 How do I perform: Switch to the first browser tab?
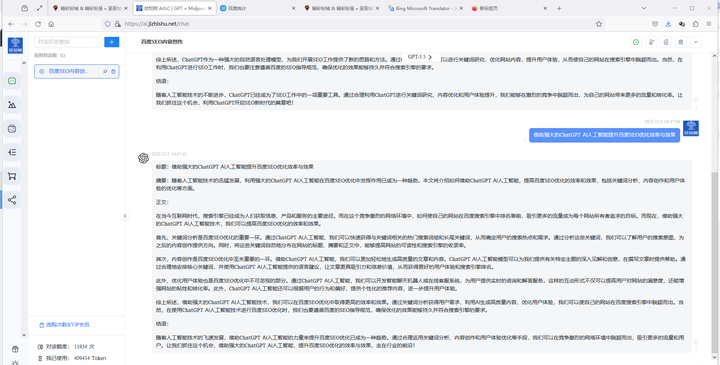(90, 8)
